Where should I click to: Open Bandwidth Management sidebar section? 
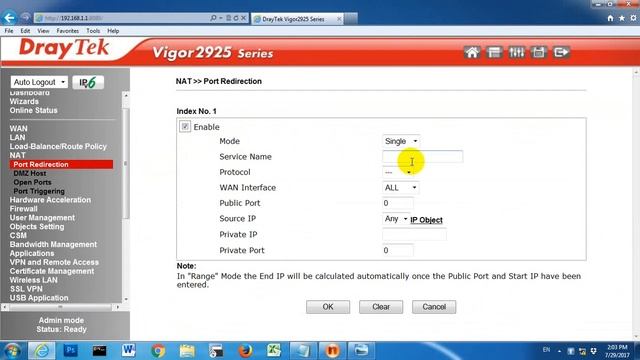(53, 244)
